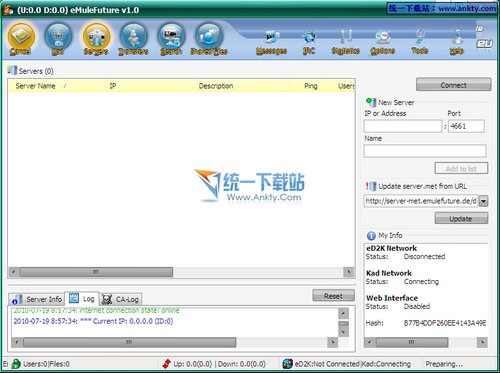Click the server list scroll-left arrow
The height and width of the screenshot is (373, 500).
(14, 272)
